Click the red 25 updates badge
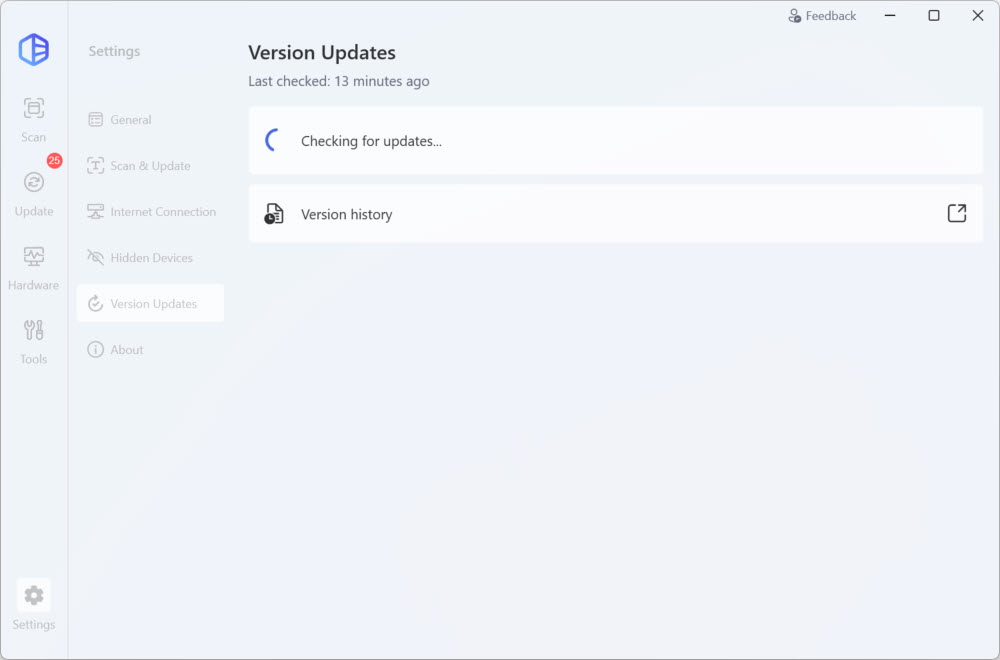The height and width of the screenshot is (660, 1000). (x=54, y=160)
